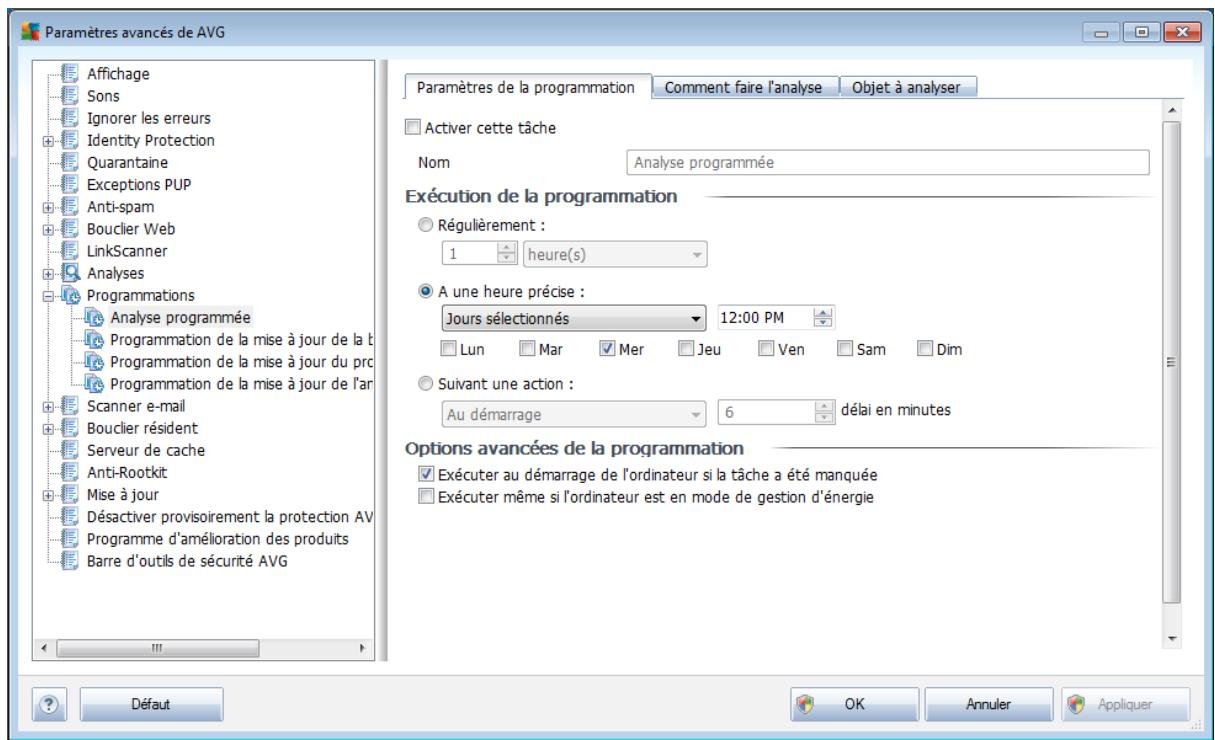The width and height of the screenshot is (1215, 740).
Task: Click the Analyses magnifier icon
Action: click(68, 273)
